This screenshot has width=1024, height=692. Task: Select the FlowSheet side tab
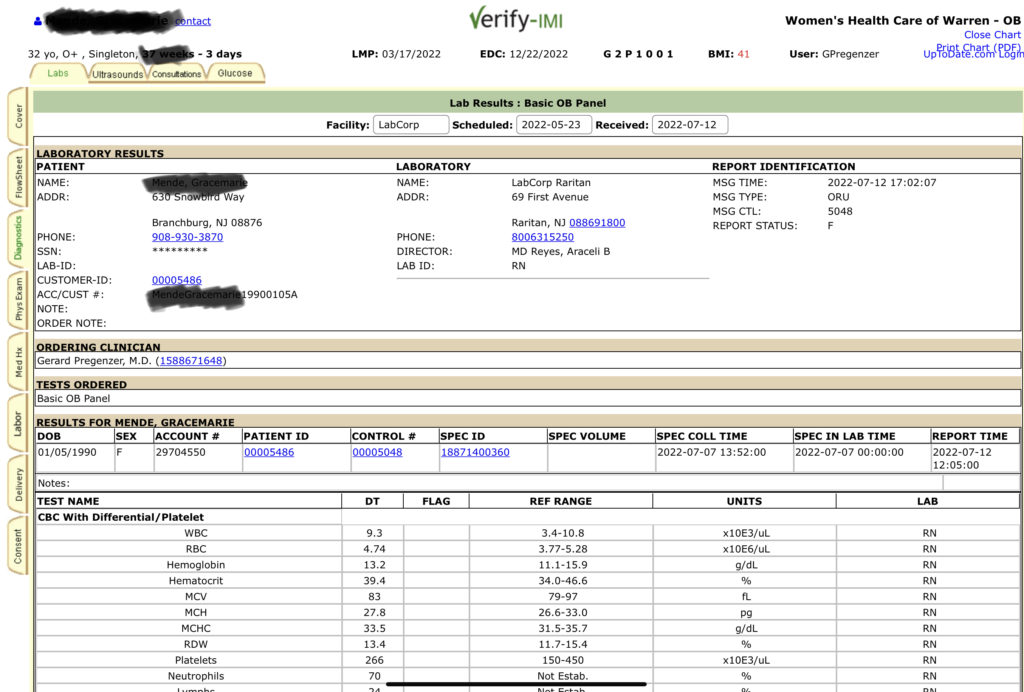(x=18, y=177)
